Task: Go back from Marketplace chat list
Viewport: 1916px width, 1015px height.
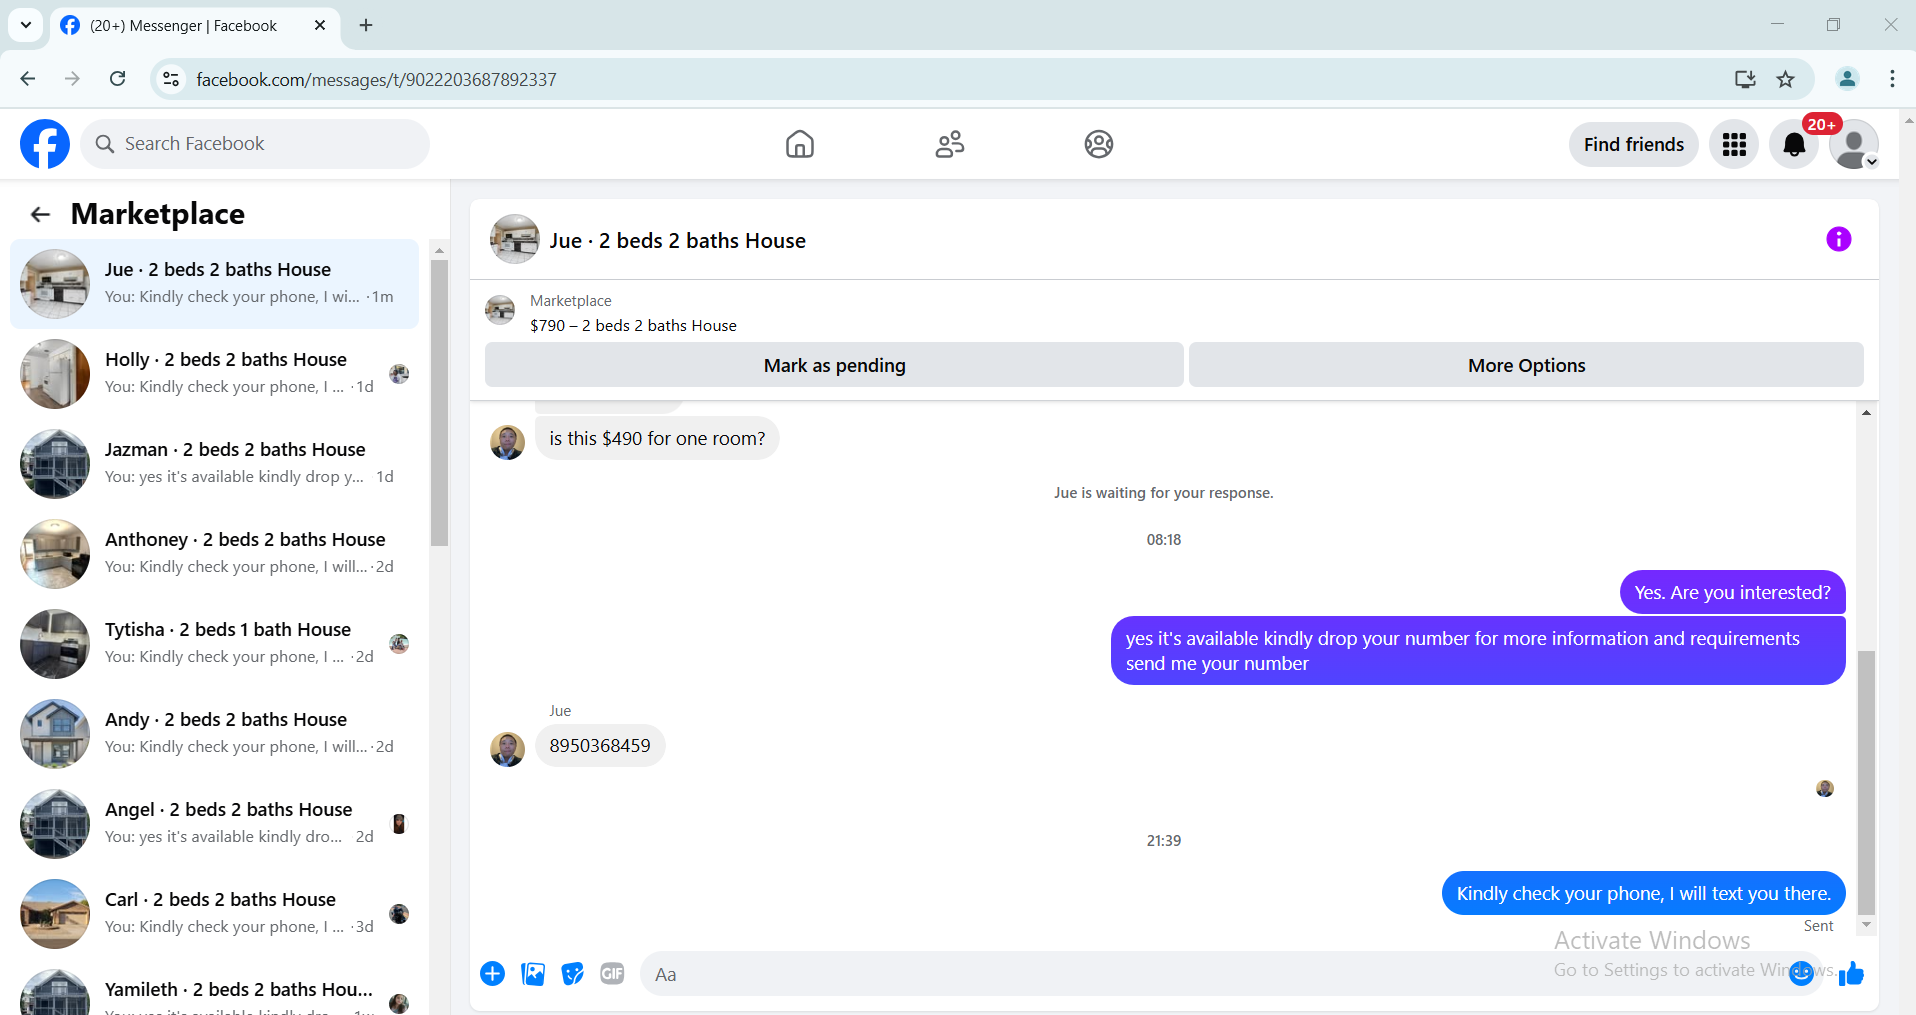Action: pyautogui.click(x=40, y=214)
